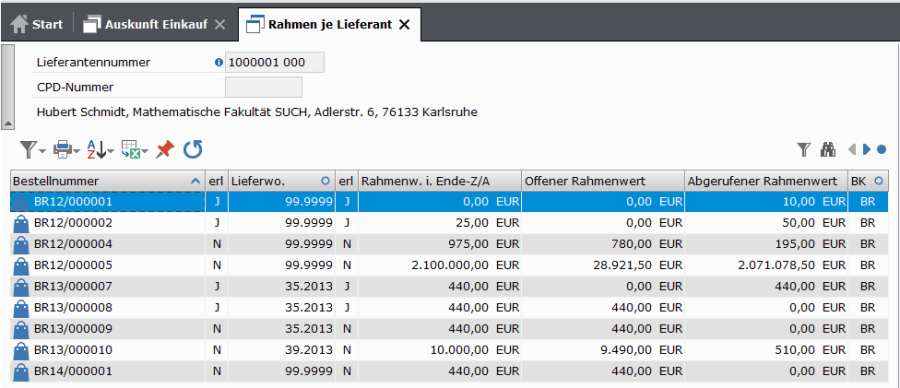
Task: Click the info icon beside Lieferantennummer
Action: click(x=218, y=63)
